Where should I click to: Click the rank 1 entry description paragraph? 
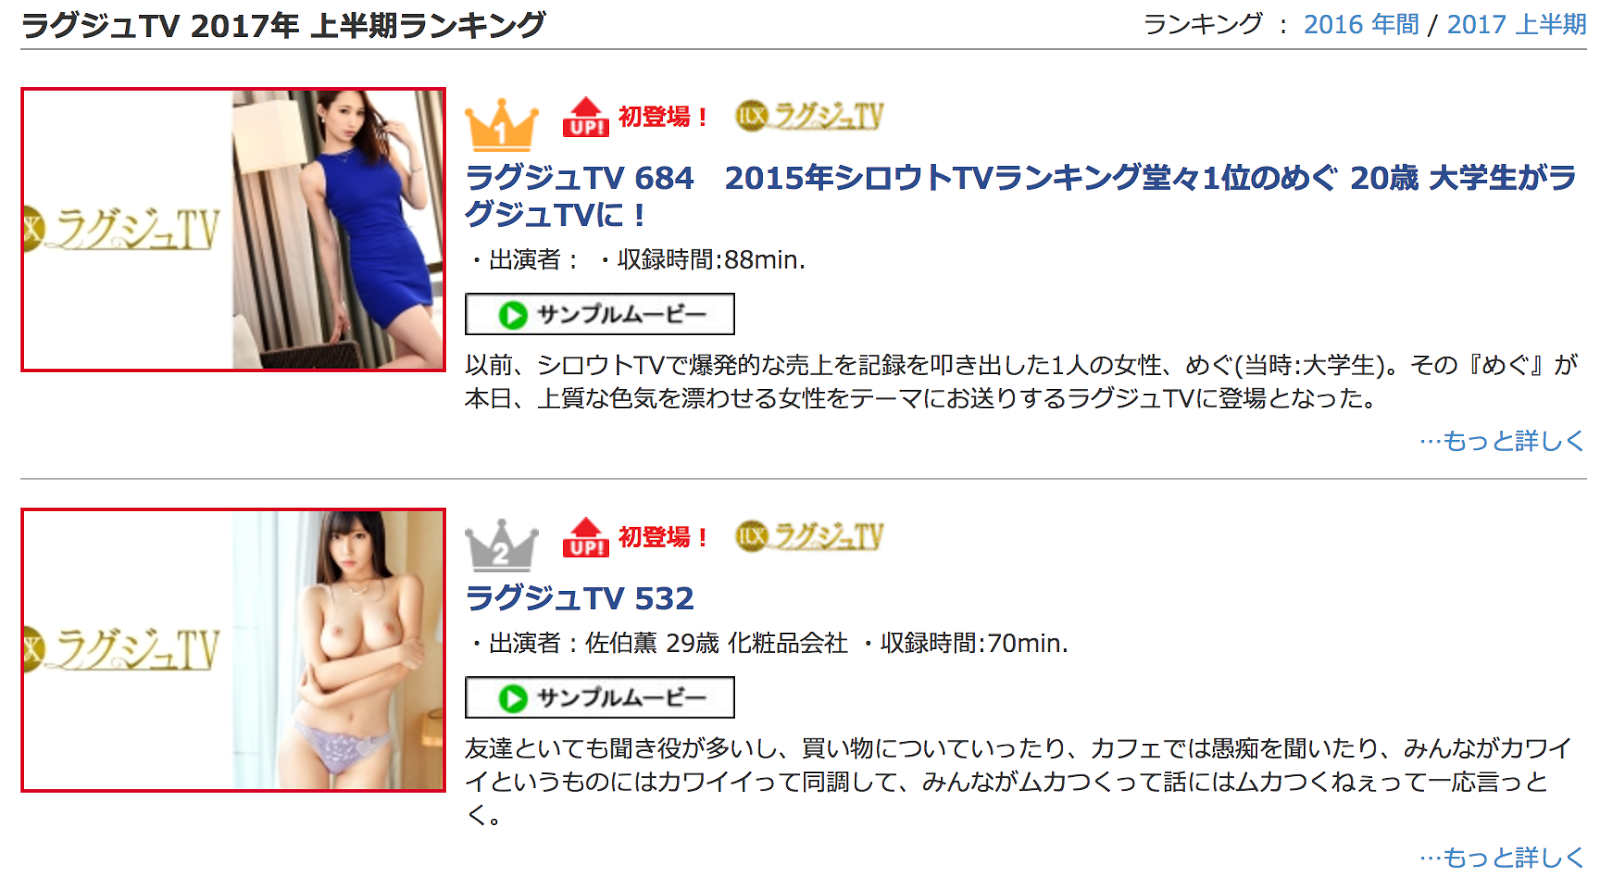pos(1021,382)
